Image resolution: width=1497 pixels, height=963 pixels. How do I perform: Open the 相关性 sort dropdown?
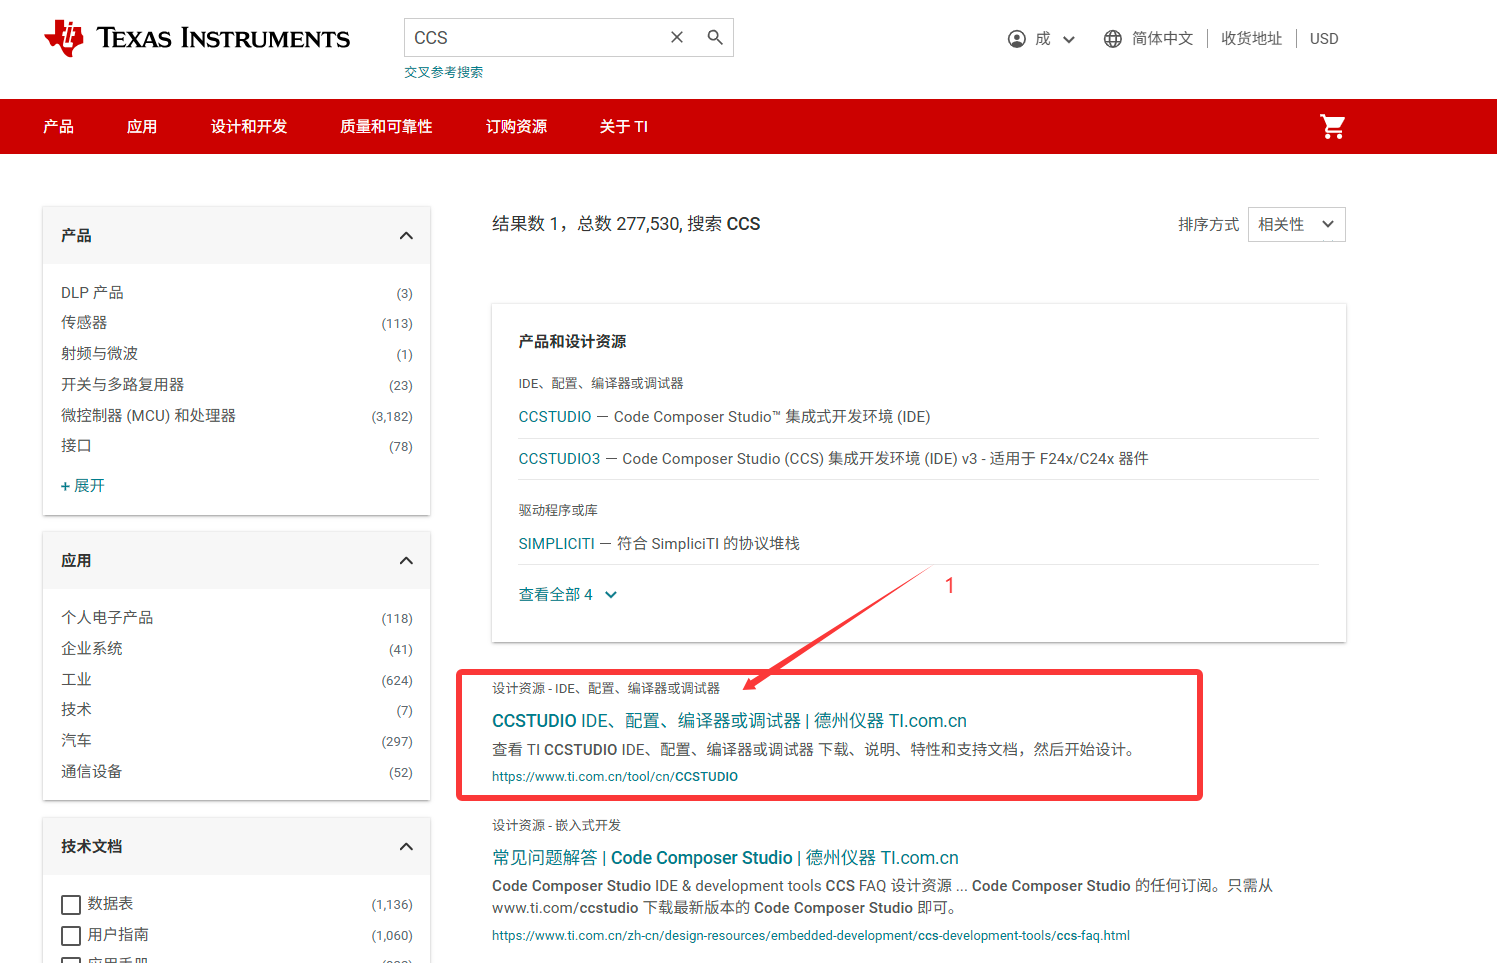pyautogui.click(x=1296, y=225)
